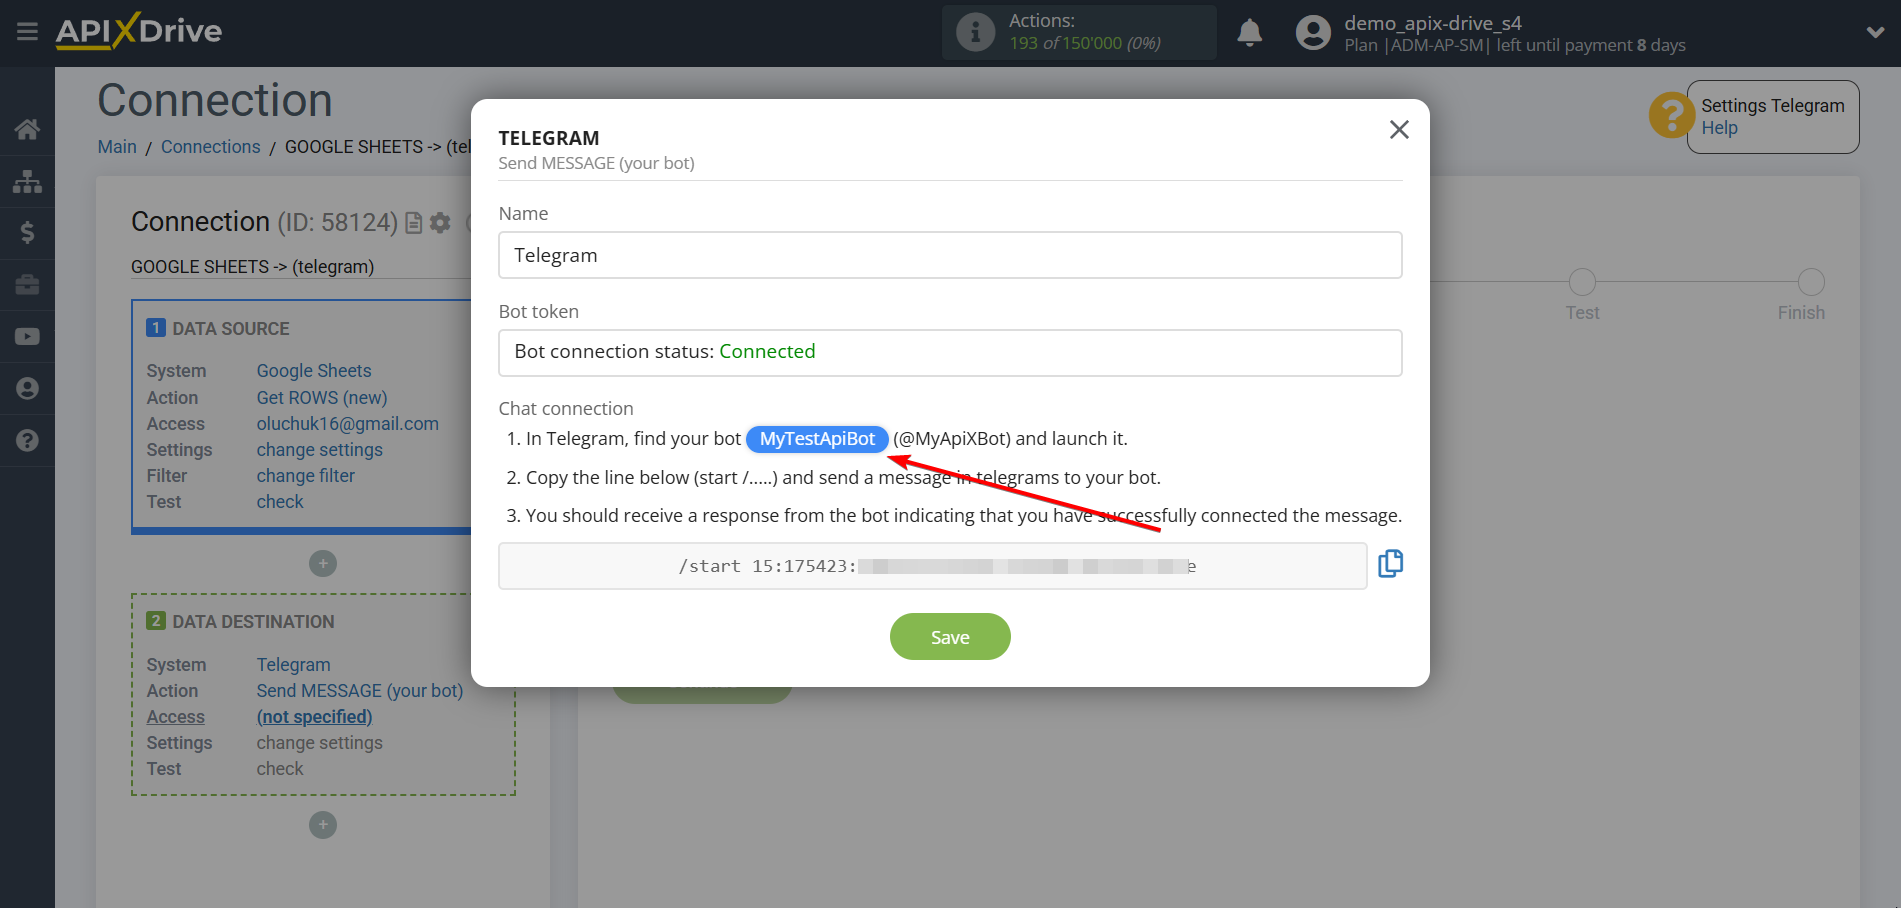Click the sidebar help question mark icon
Viewport: 1901px width, 908px height.
[x=27, y=440]
